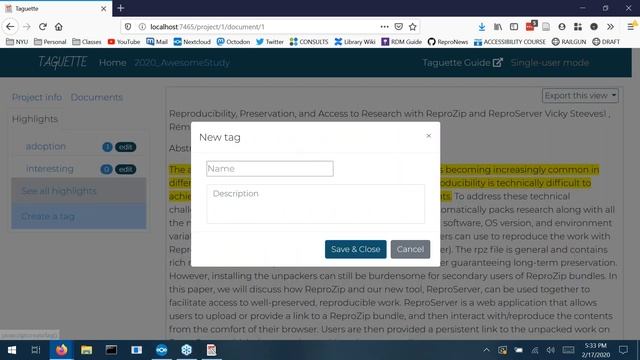Viewport: 640px width, 360px height.
Task: Go back with the browser back arrow
Action: point(10,27)
